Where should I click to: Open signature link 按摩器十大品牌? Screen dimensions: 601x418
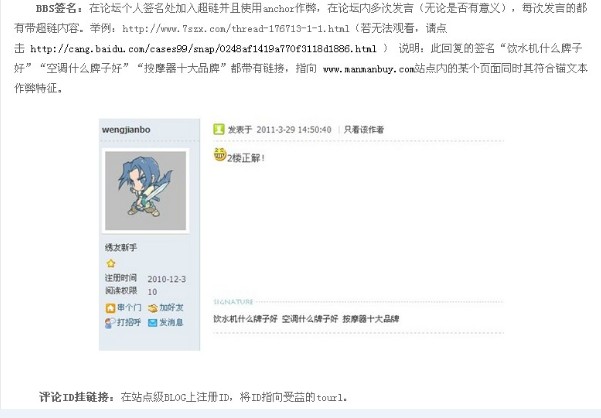(x=371, y=319)
